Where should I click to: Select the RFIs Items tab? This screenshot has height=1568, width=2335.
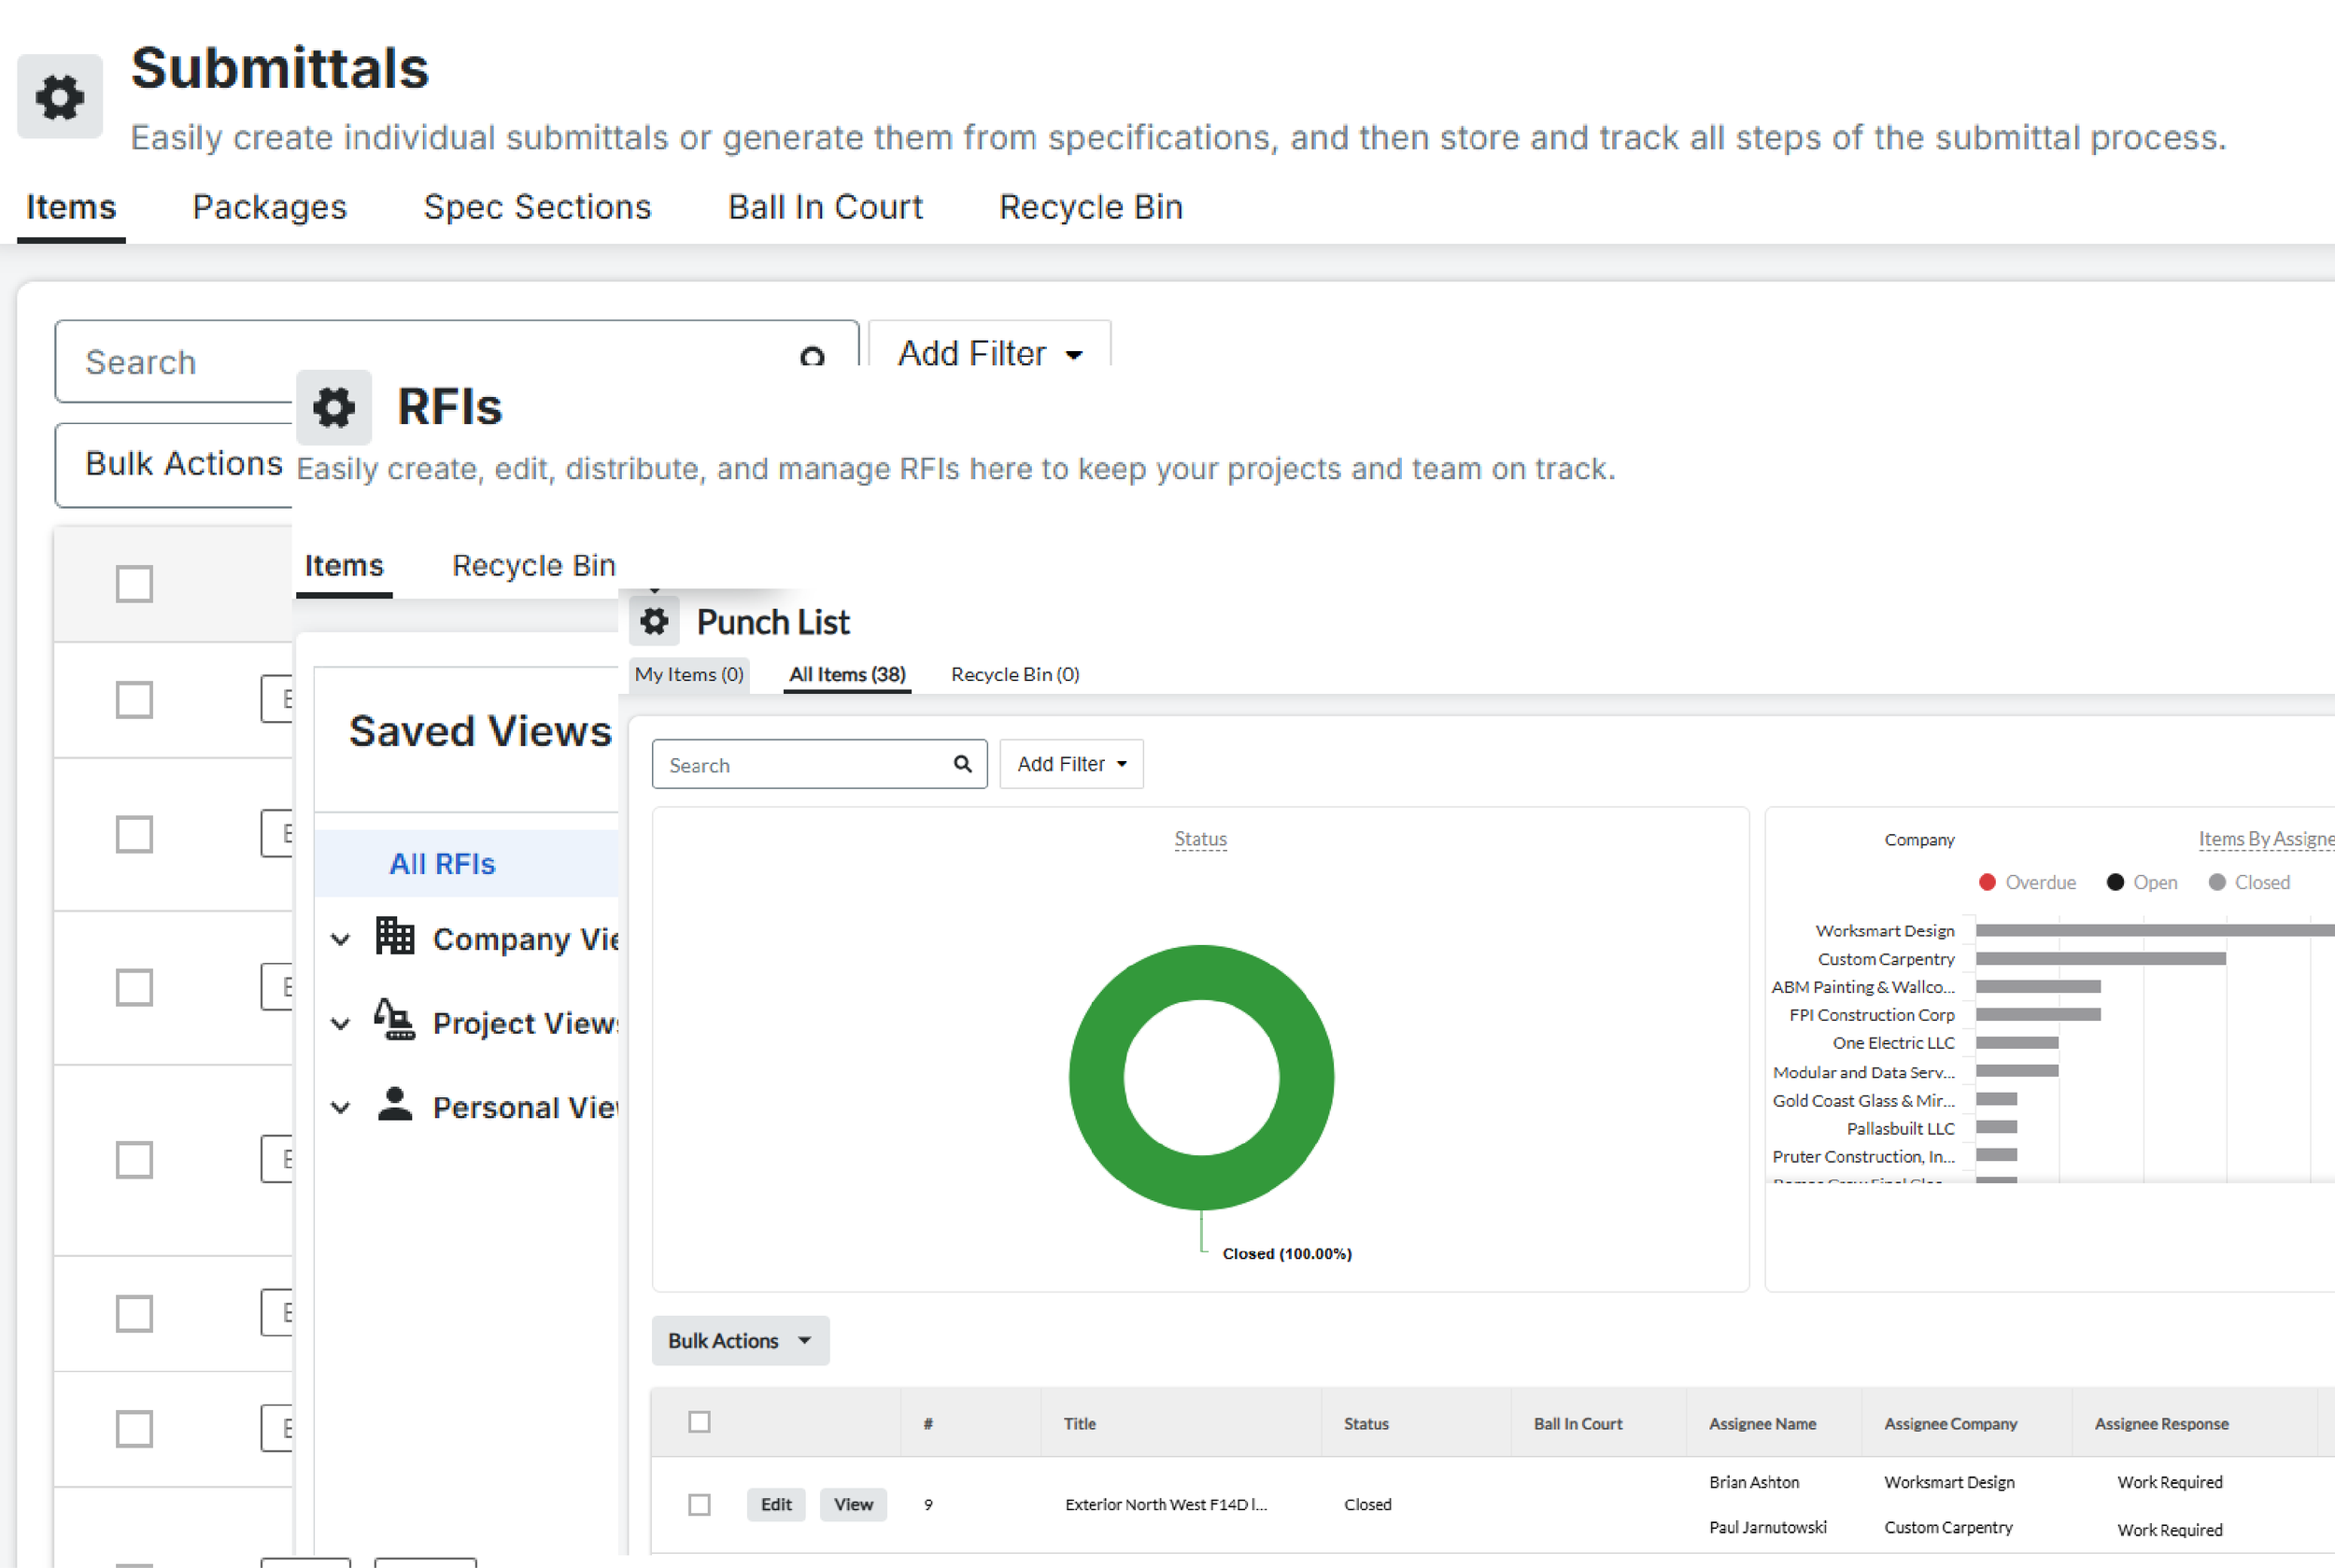[344, 566]
